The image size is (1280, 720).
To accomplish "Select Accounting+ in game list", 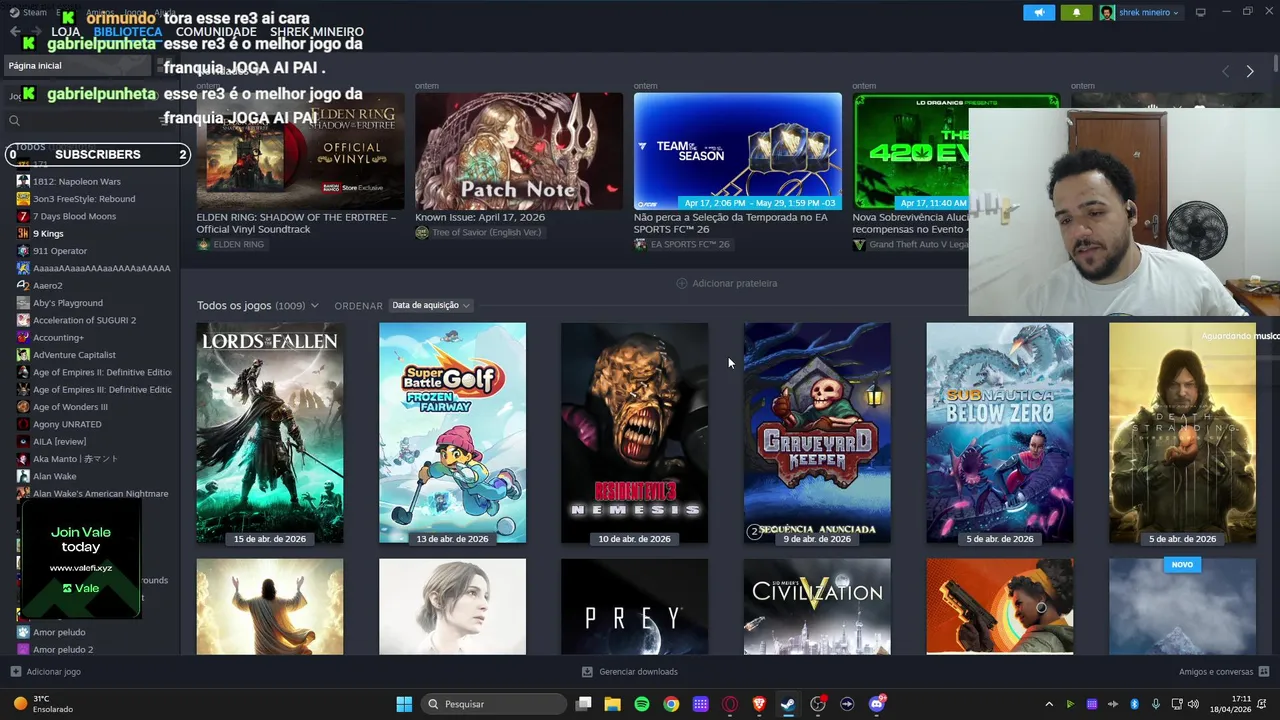I will 58,337.
